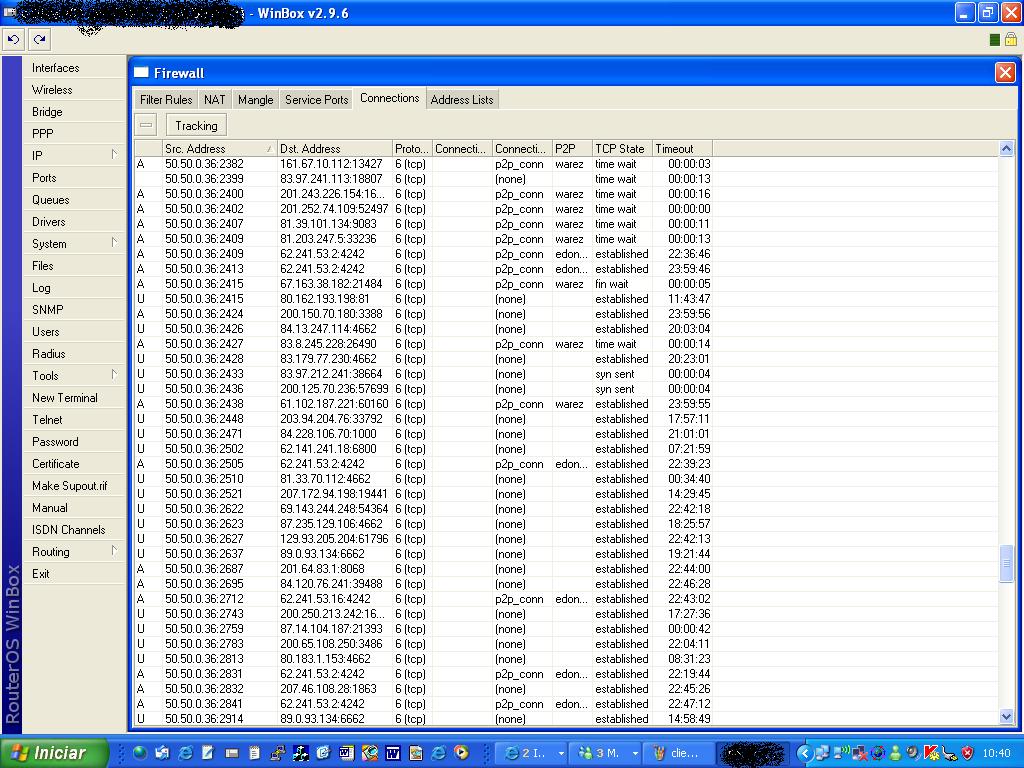Click the network connections tray icon
The width and height of the screenshot is (1024, 768).
click(822, 753)
